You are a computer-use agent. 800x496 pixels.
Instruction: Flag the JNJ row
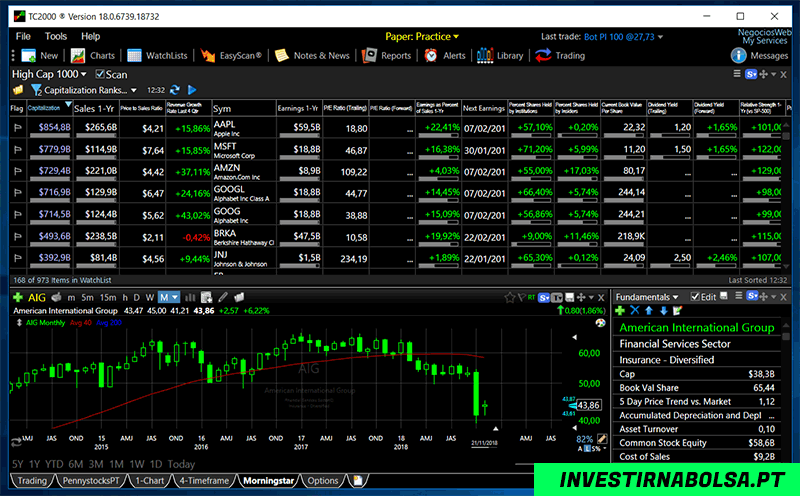[x=18, y=258]
